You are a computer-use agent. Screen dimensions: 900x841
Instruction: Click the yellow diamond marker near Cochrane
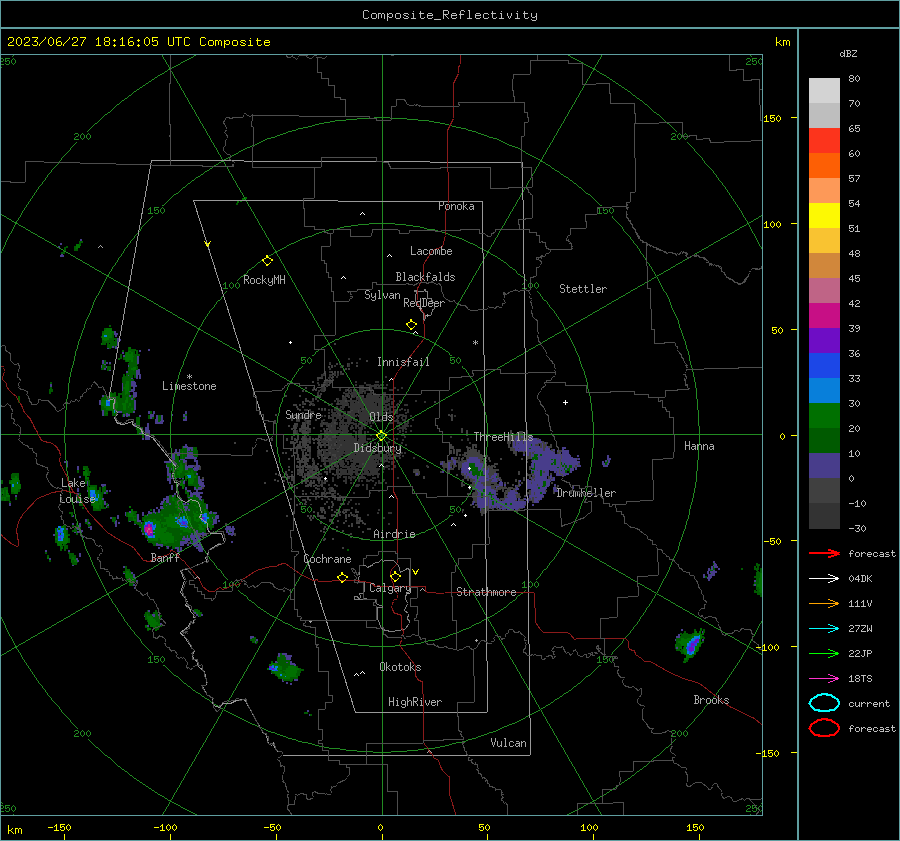point(342,577)
